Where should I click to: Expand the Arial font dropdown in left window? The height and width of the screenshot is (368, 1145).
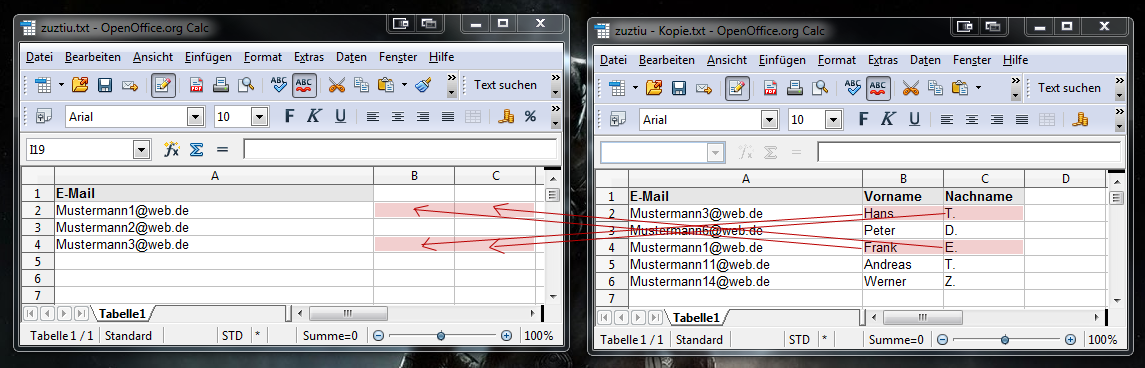[195, 117]
